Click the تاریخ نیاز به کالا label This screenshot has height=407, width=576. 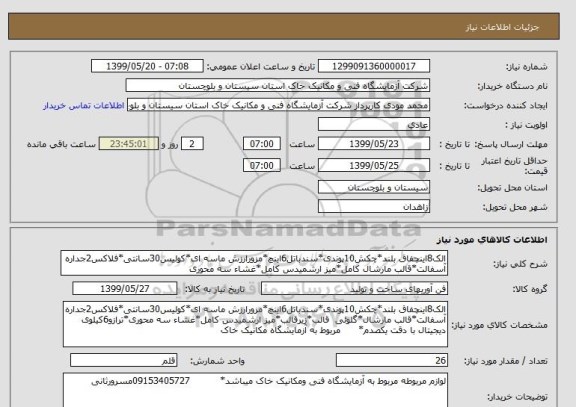click(215, 289)
